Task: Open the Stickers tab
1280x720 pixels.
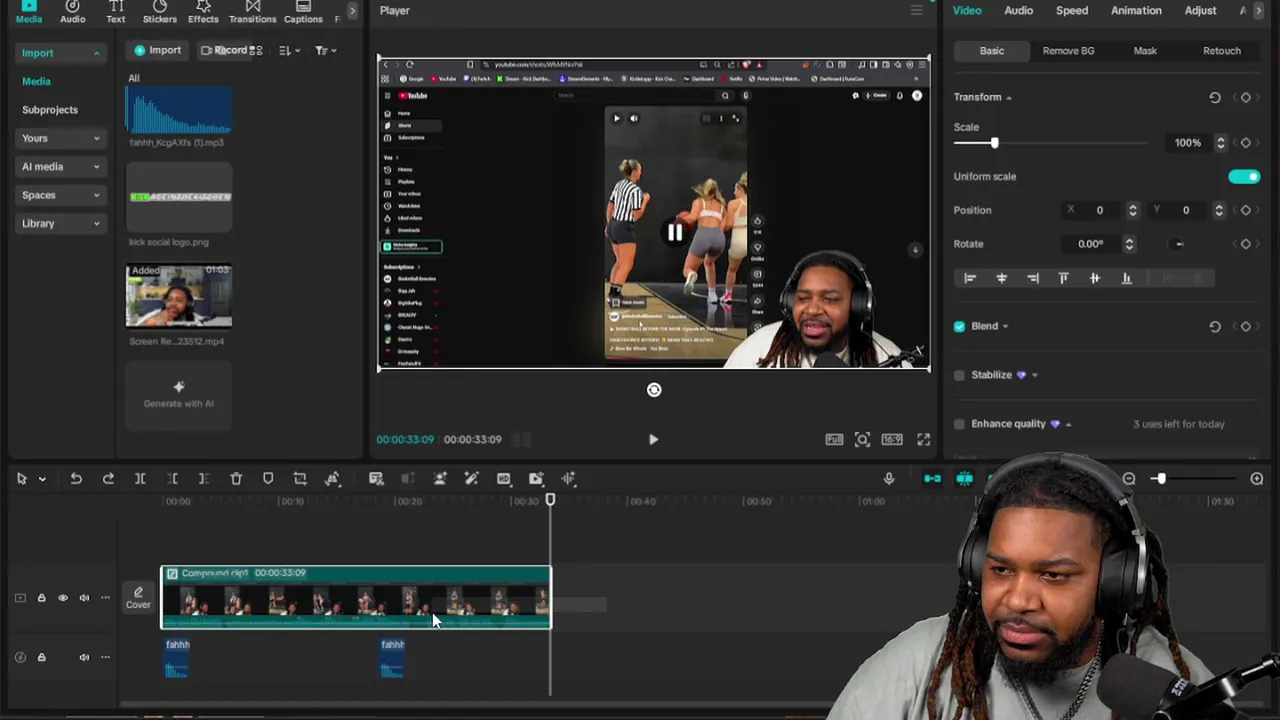Action: coord(159,12)
